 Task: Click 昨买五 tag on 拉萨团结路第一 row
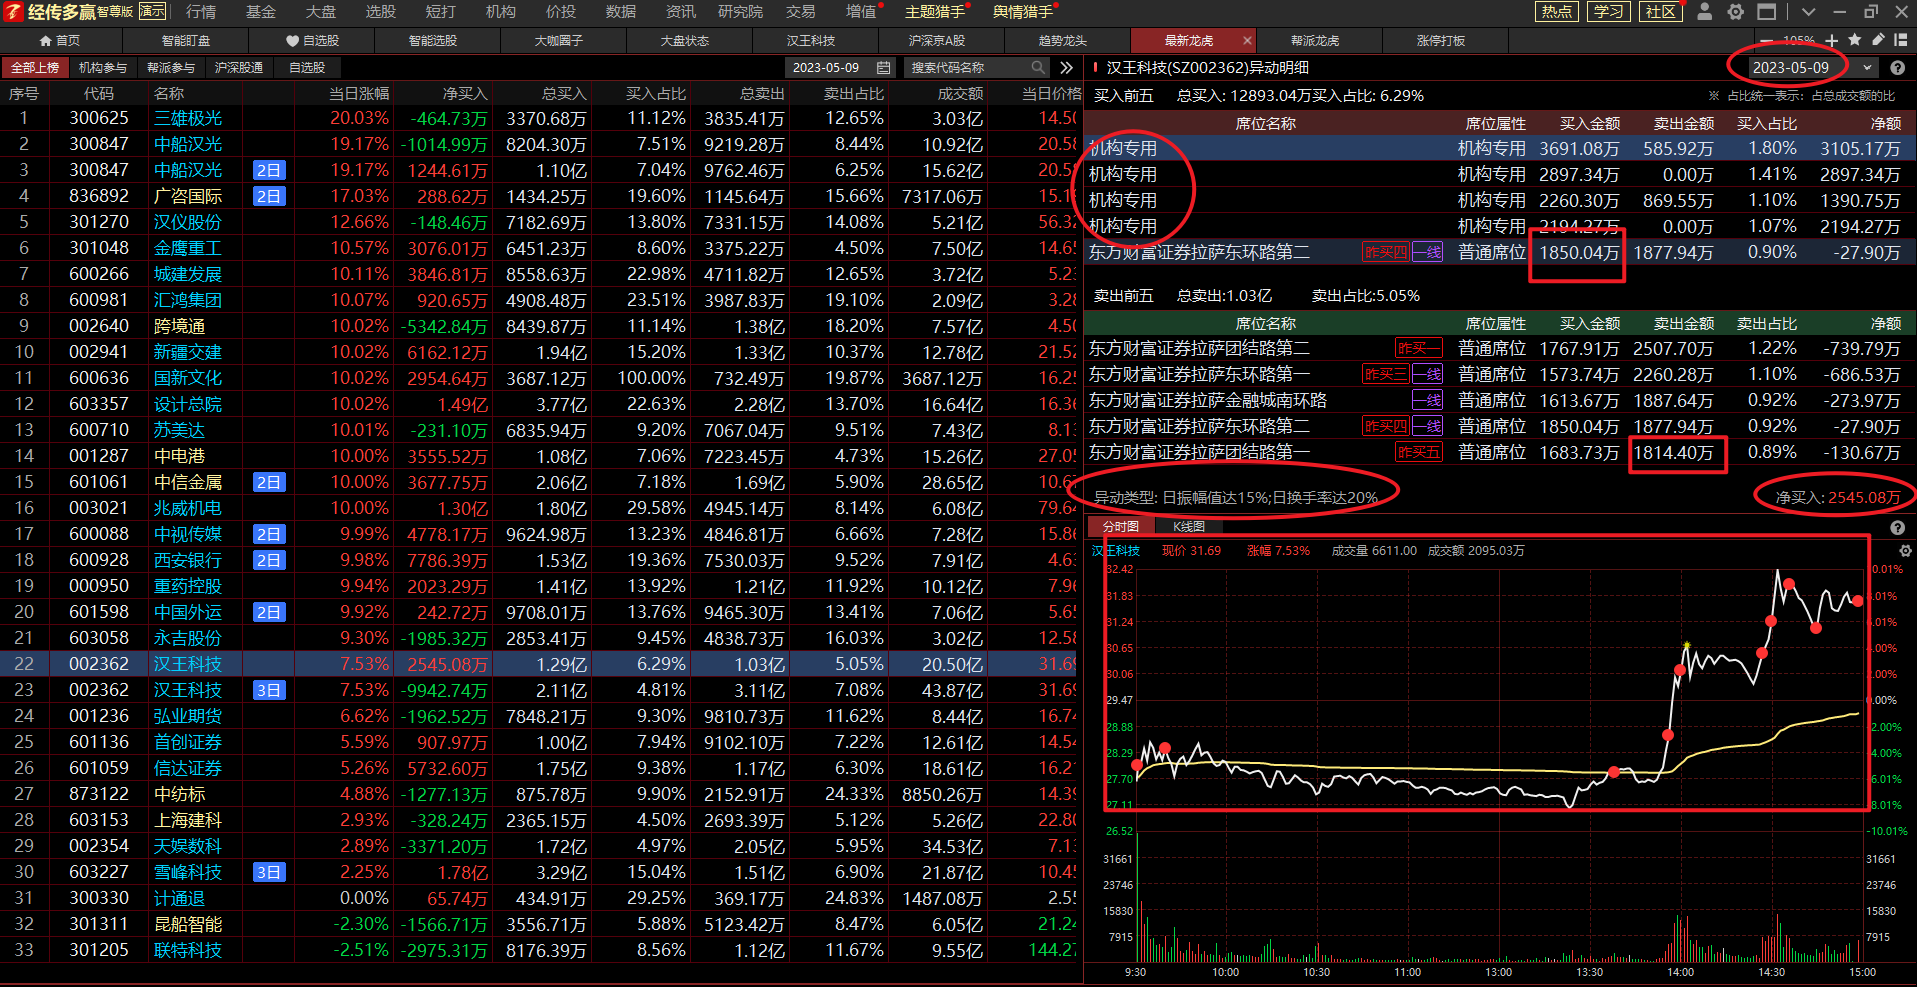tap(1419, 452)
